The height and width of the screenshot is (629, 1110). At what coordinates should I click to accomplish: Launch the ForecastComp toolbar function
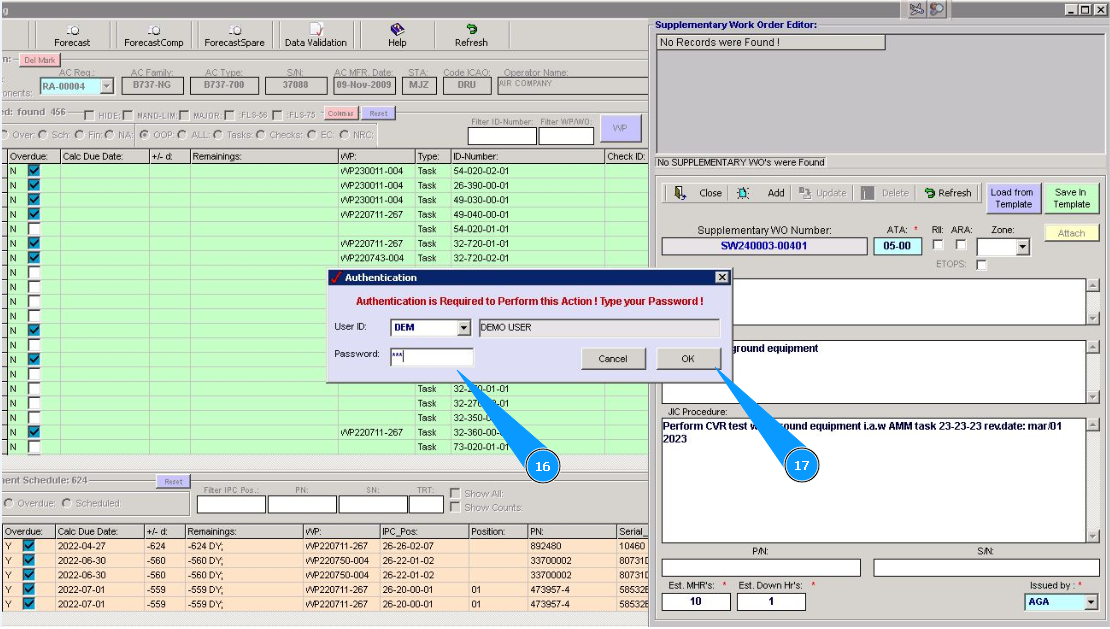coord(154,35)
